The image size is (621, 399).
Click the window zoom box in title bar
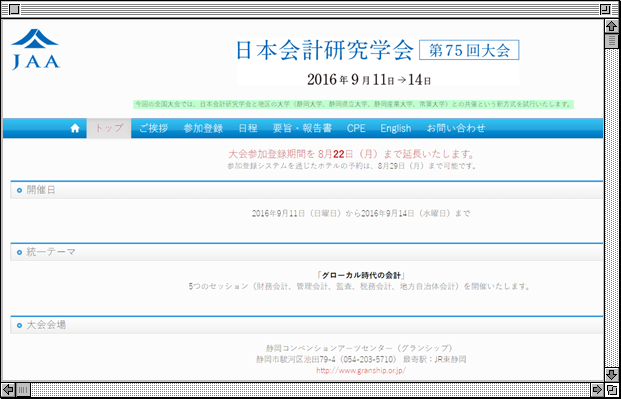pos(606,9)
